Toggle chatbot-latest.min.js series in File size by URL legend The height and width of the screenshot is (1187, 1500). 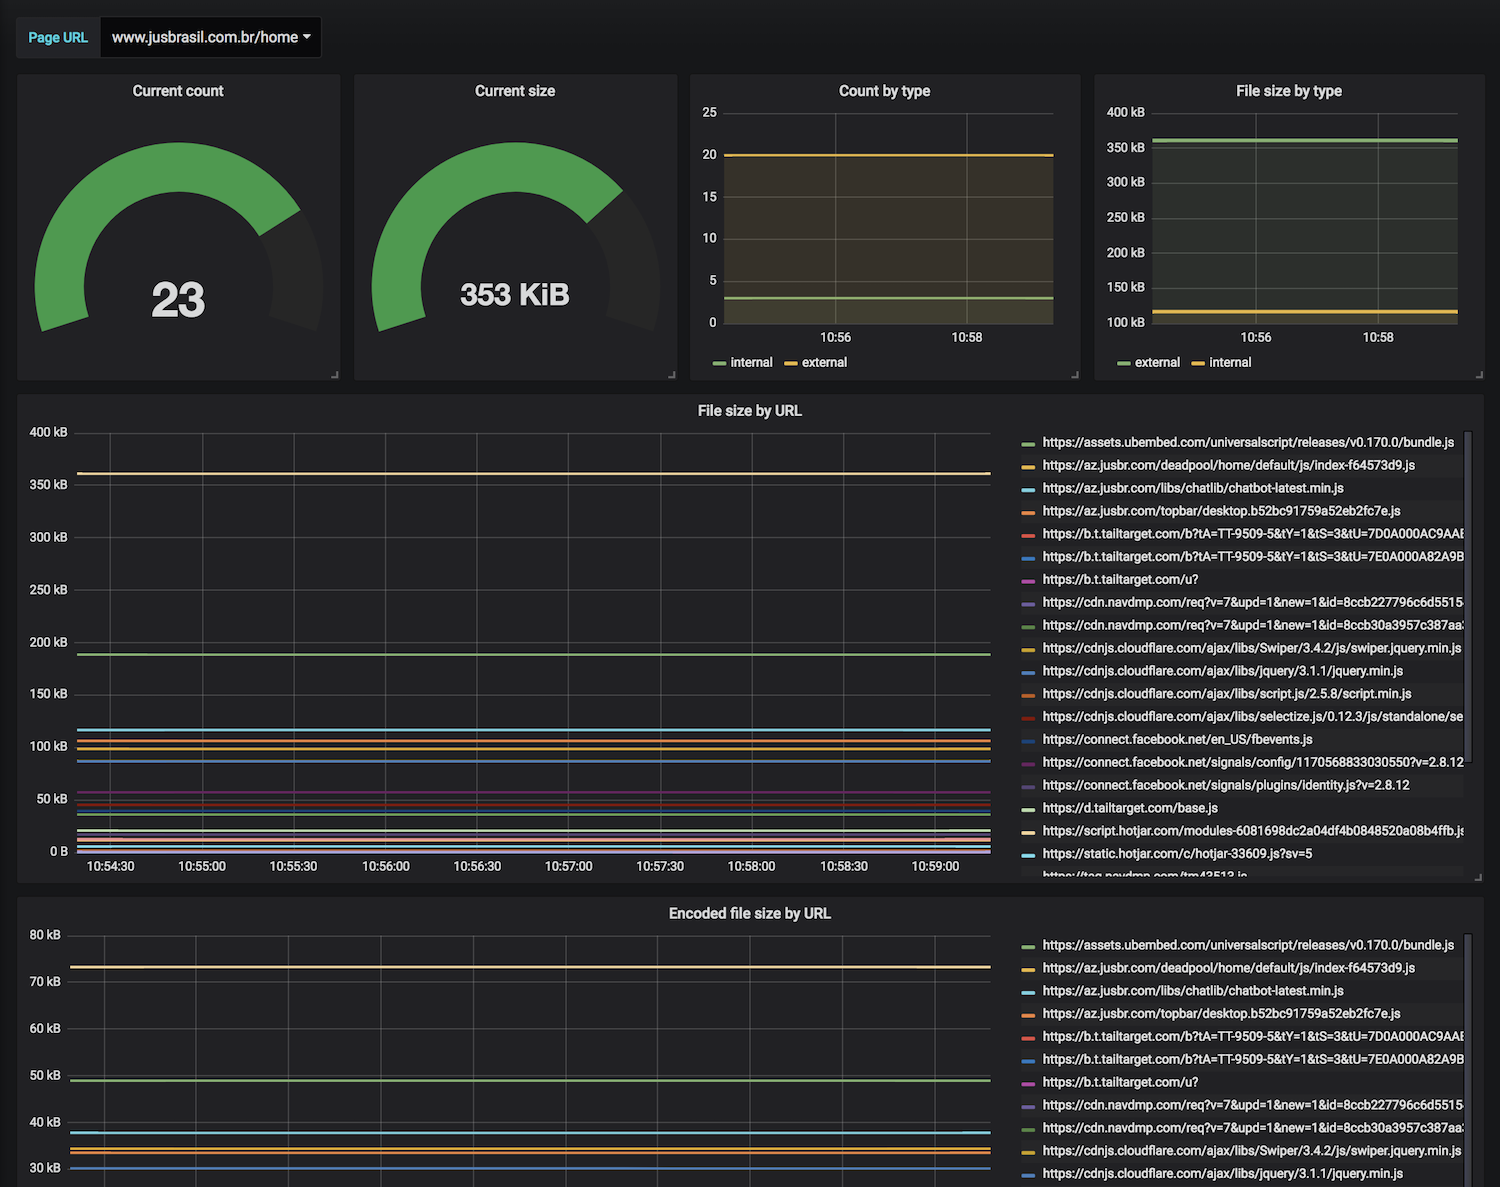(1193, 488)
